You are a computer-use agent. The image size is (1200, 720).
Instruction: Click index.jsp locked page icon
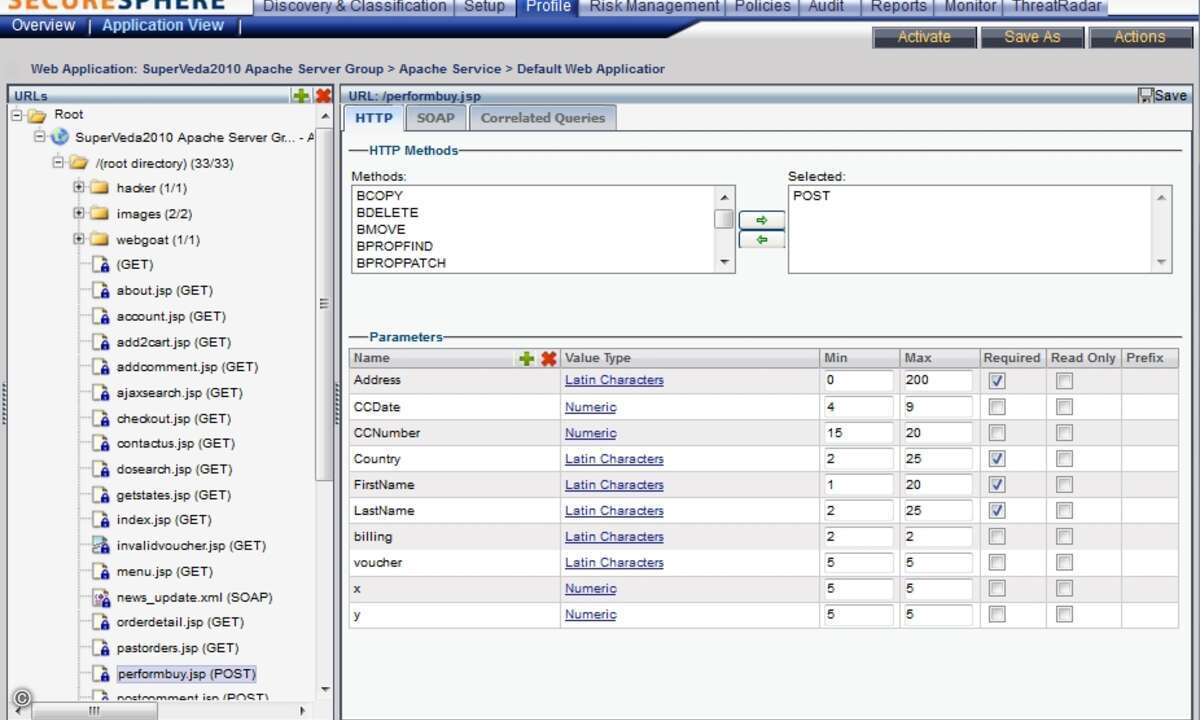(101, 520)
